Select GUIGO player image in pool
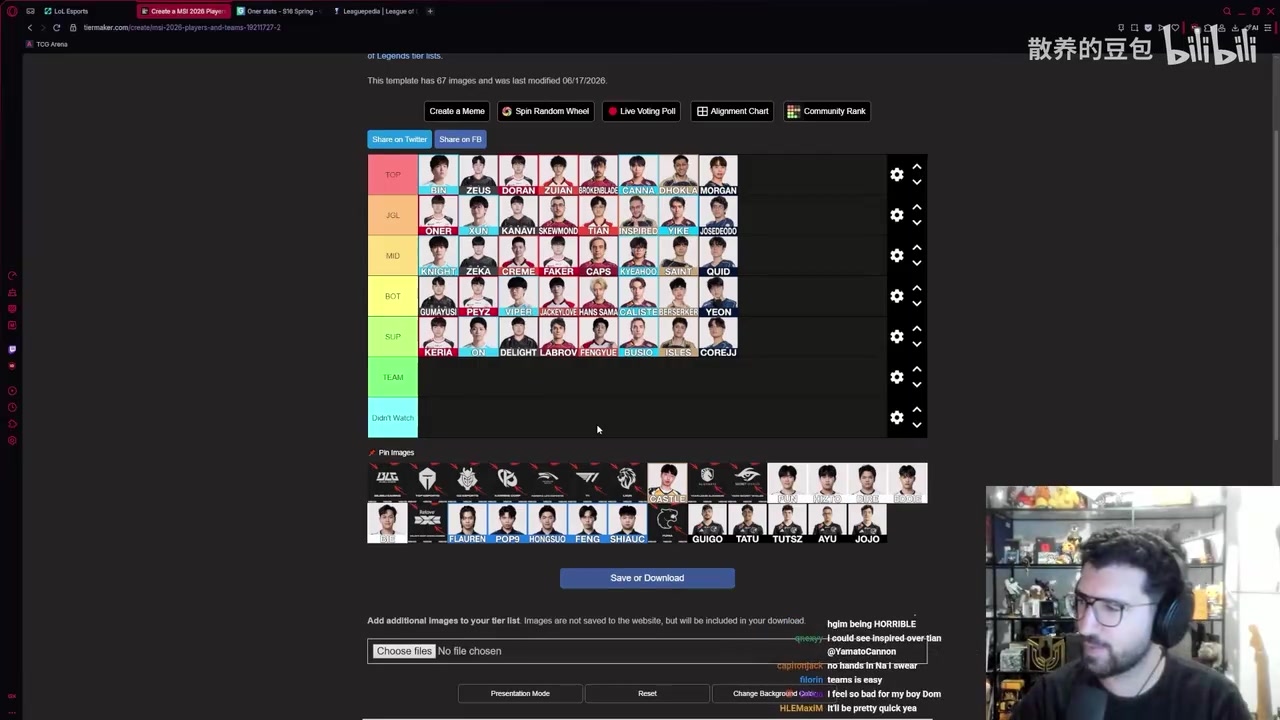The width and height of the screenshot is (1280, 720). click(x=707, y=523)
